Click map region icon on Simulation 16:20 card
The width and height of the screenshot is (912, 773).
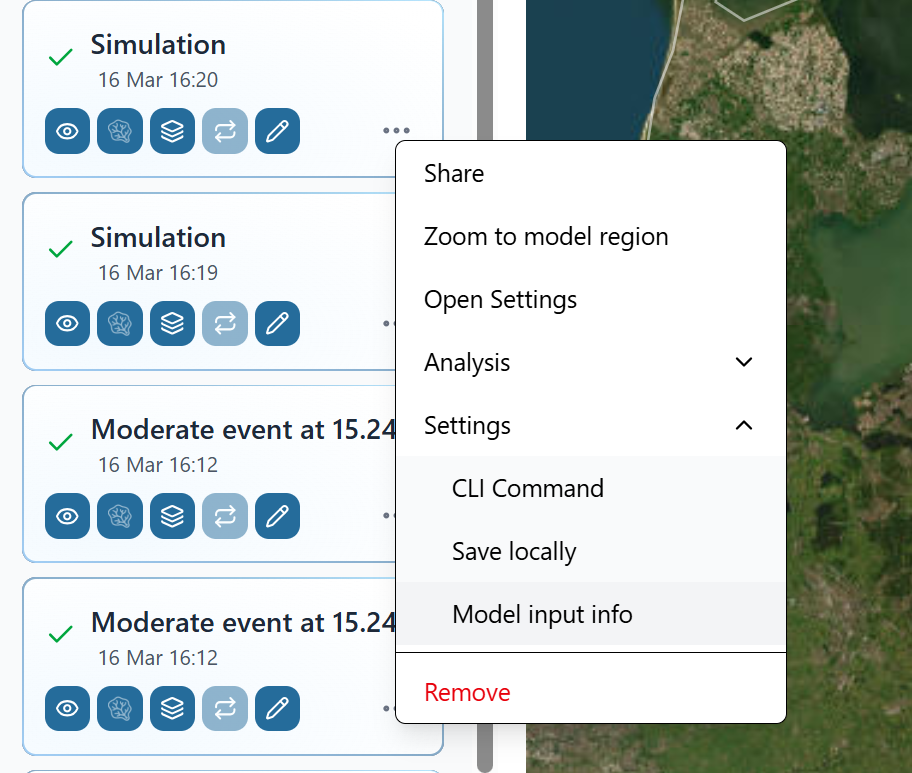coord(120,132)
